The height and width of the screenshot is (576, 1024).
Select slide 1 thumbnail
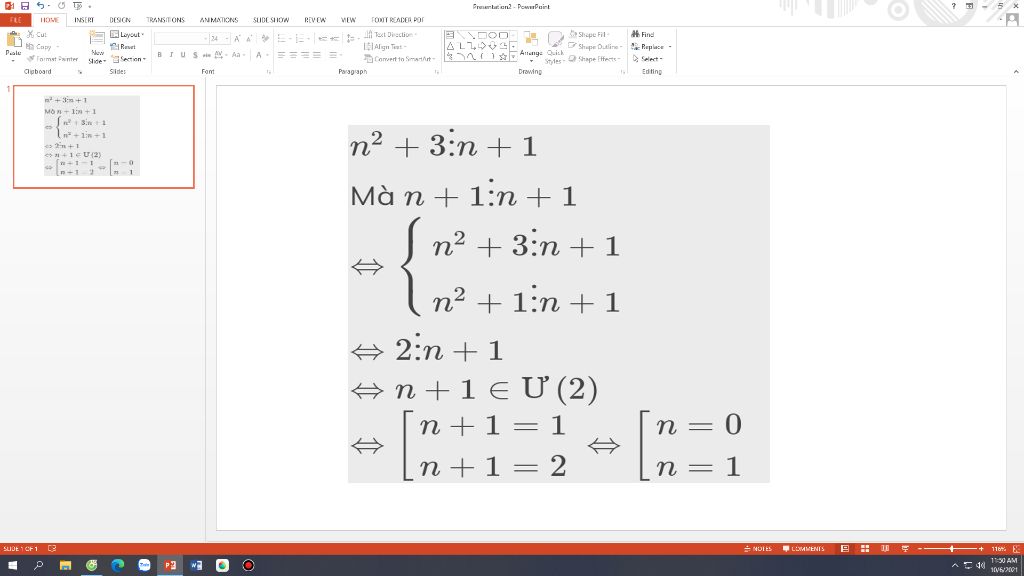[104, 136]
